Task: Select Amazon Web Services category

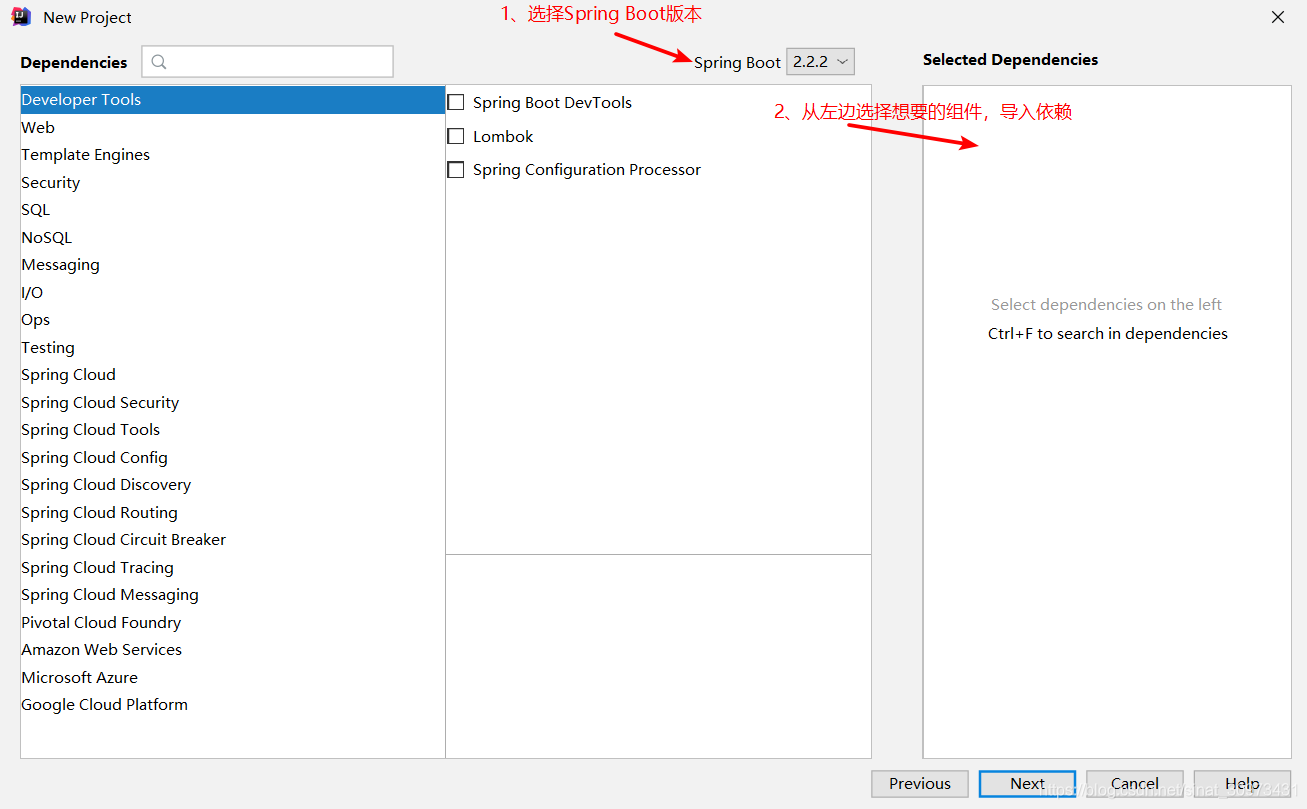Action: pyautogui.click(x=233, y=650)
